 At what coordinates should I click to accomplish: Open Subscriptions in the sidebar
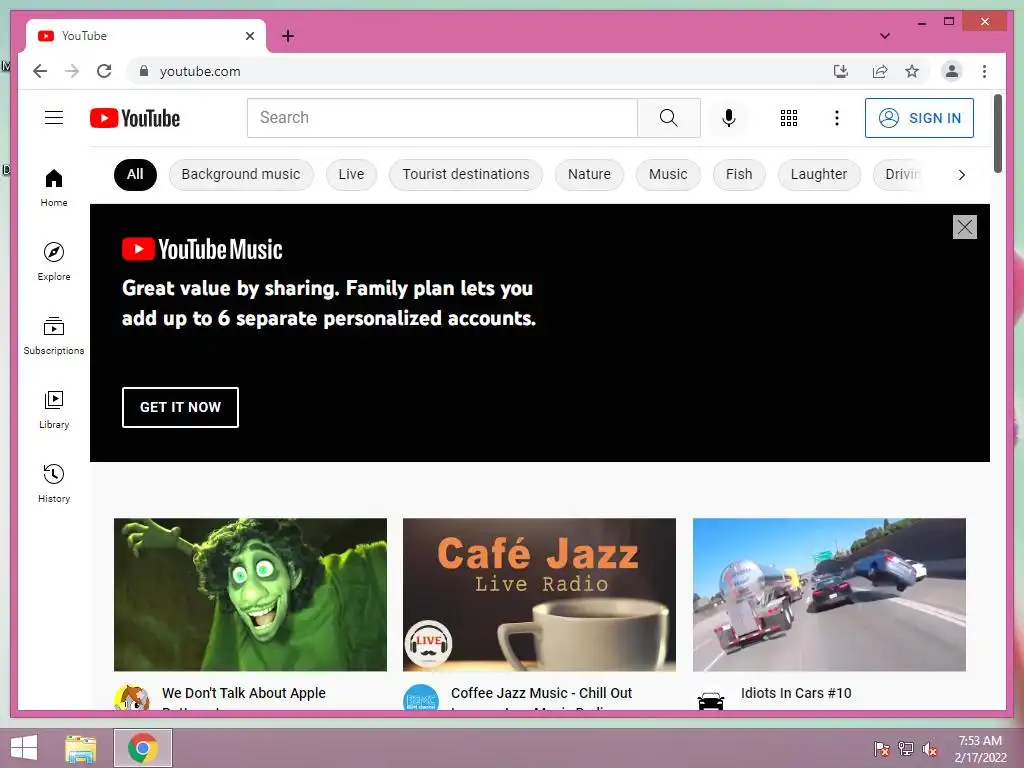point(54,335)
